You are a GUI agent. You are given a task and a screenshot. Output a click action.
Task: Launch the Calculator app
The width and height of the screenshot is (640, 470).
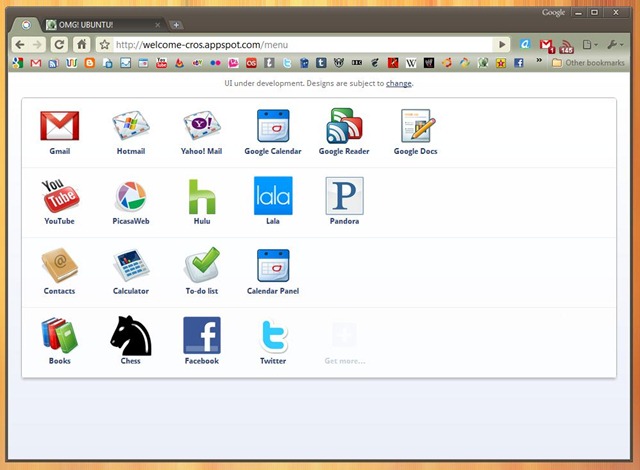pos(131,266)
